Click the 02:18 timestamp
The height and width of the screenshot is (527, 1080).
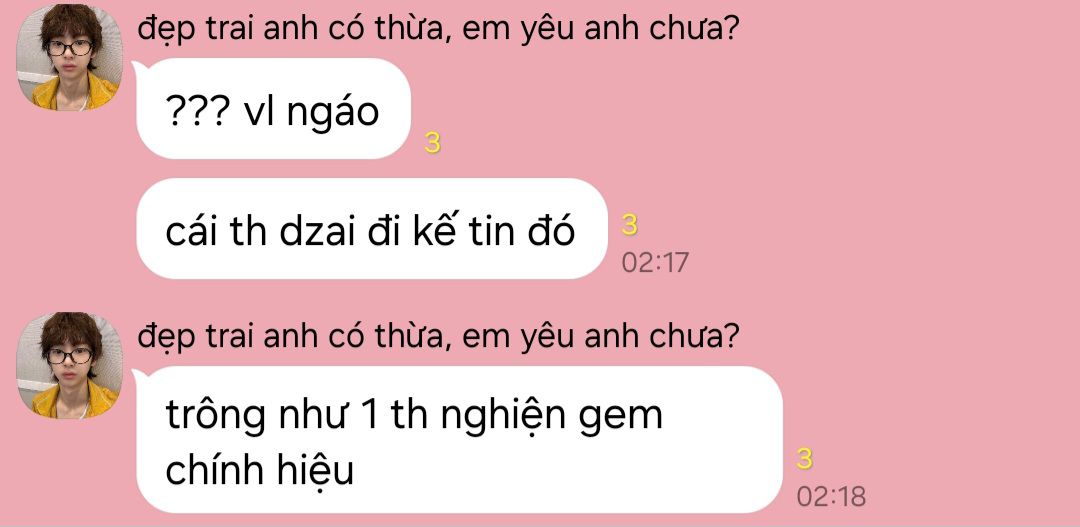click(x=831, y=497)
